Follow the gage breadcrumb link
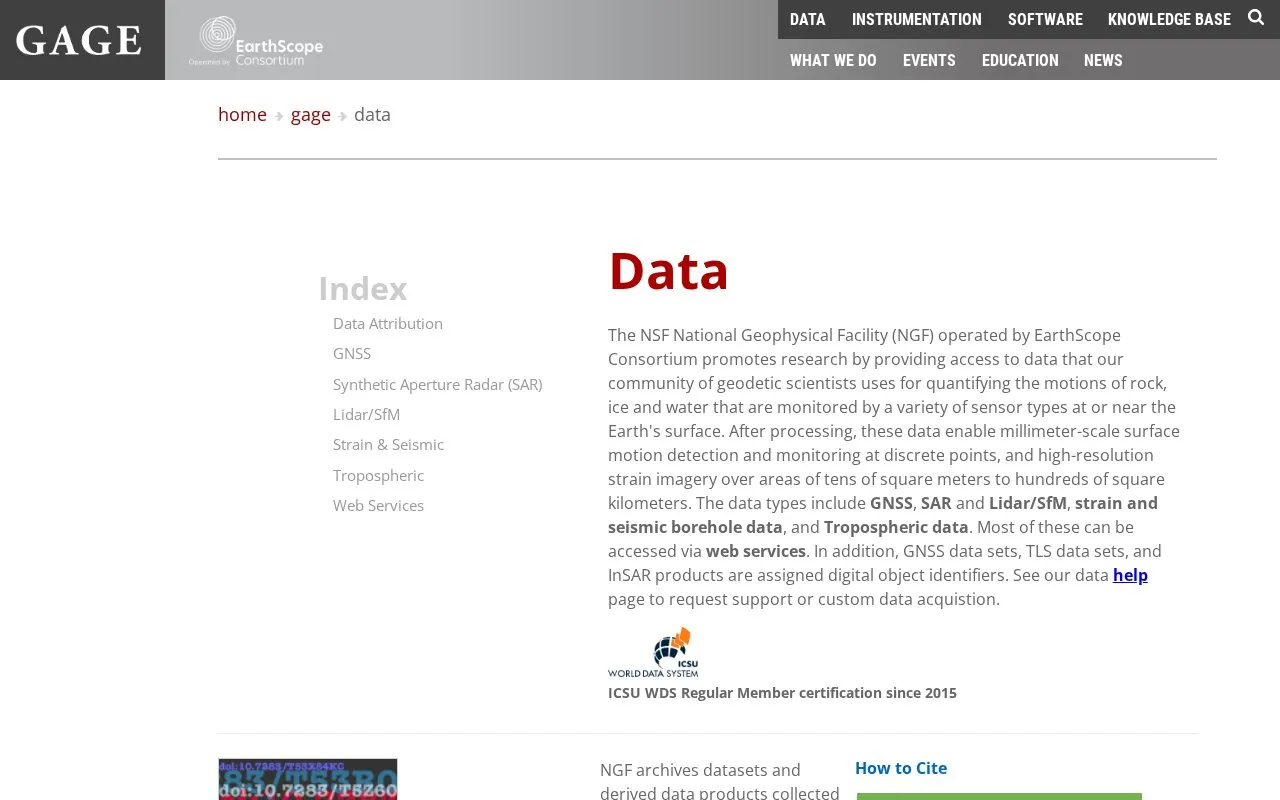Image resolution: width=1280 pixels, height=800 pixels. coord(311,115)
